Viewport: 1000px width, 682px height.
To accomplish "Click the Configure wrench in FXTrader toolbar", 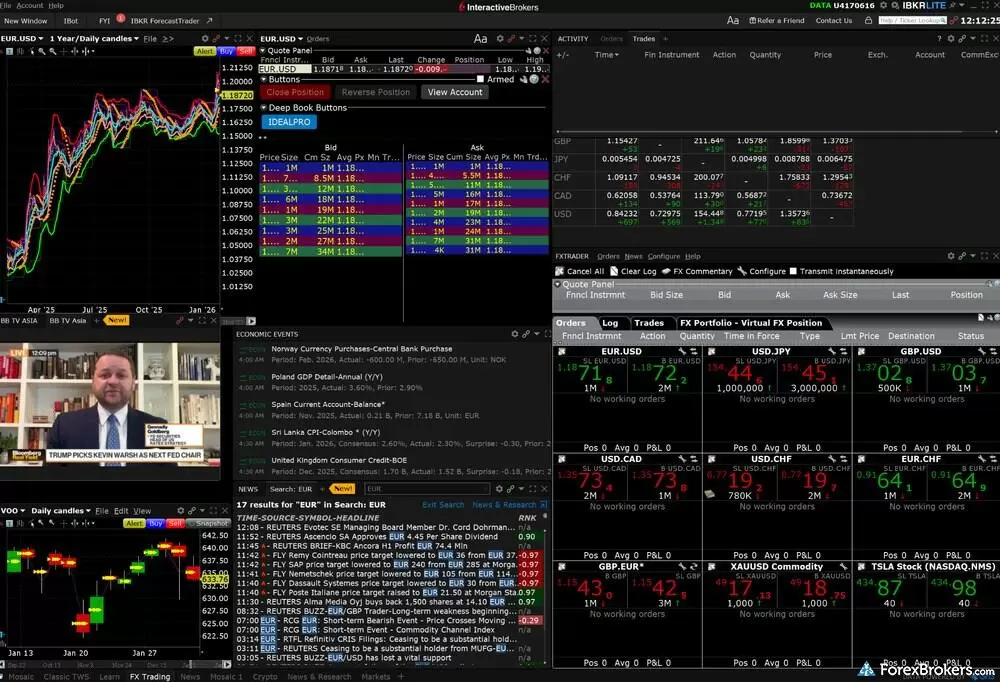I will pyautogui.click(x=761, y=271).
